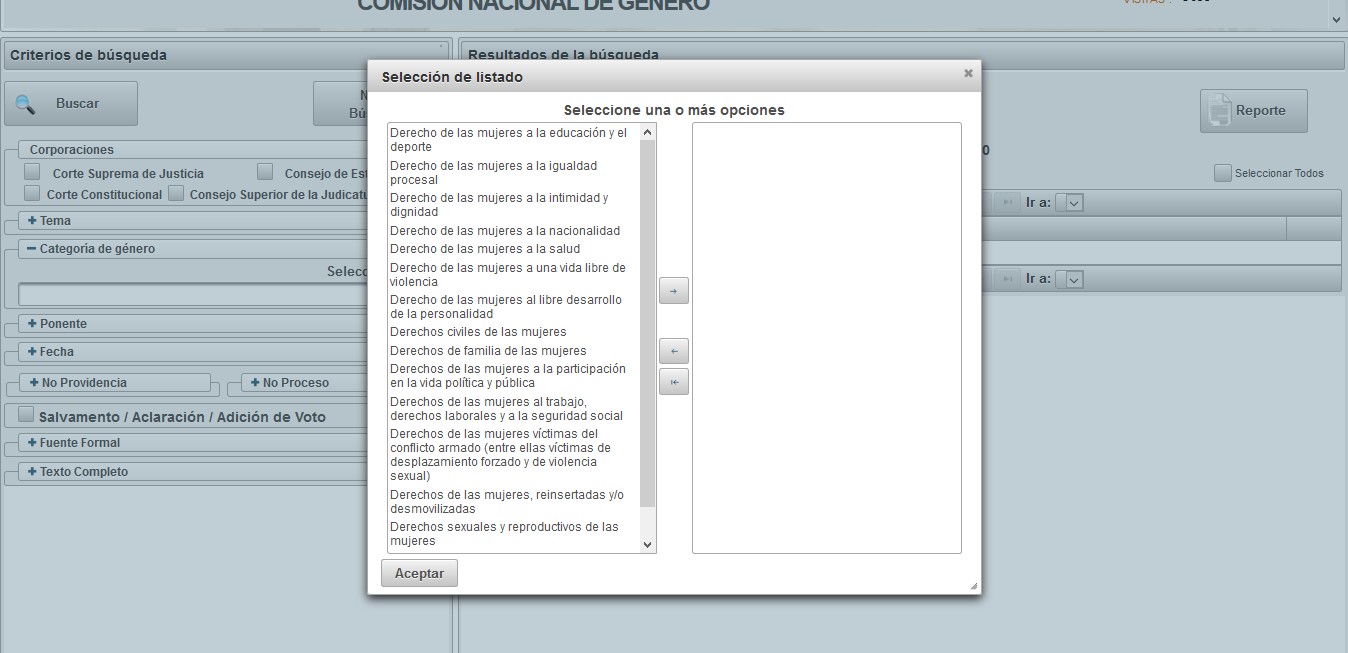Enable the Corte Constitucional checkbox
The width and height of the screenshot is (1348, 653).
pyautogui.click(x=33, y=193)
